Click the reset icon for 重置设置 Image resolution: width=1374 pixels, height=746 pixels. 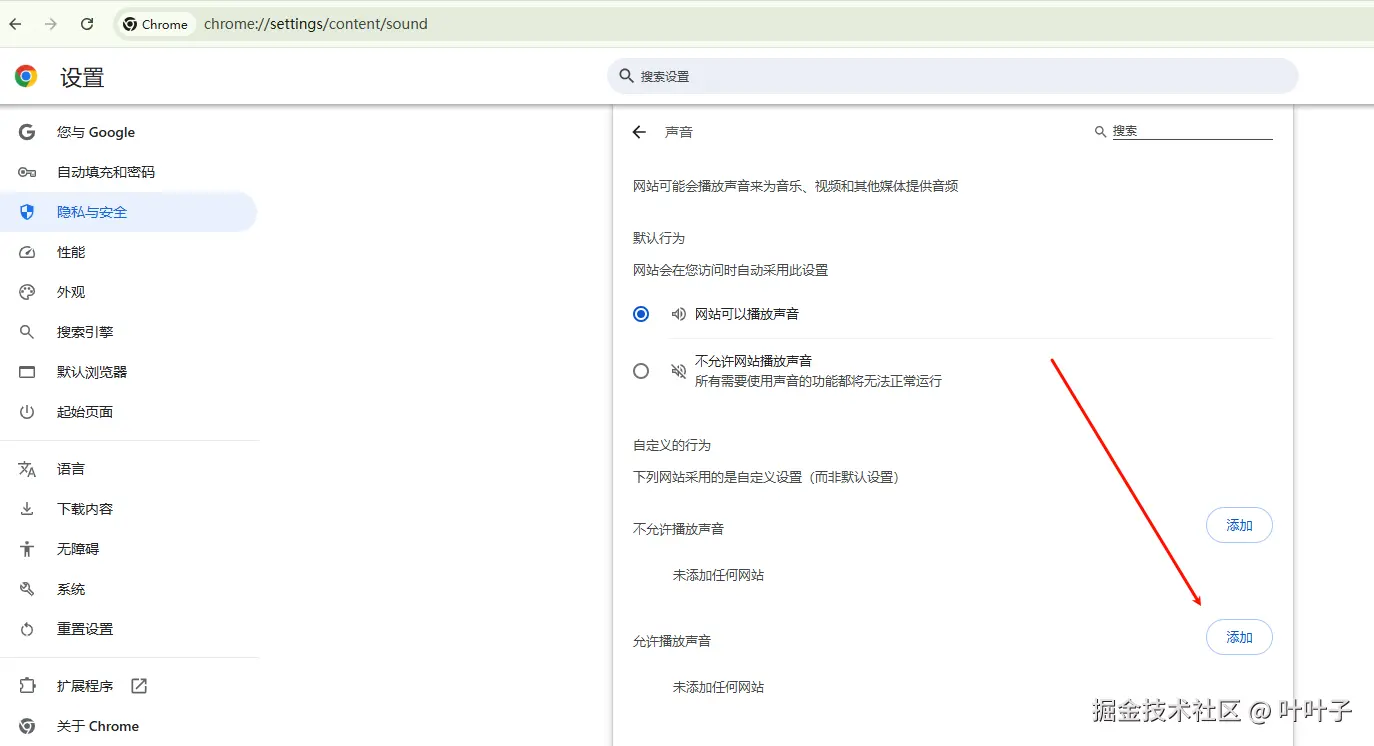pos(27,629)
